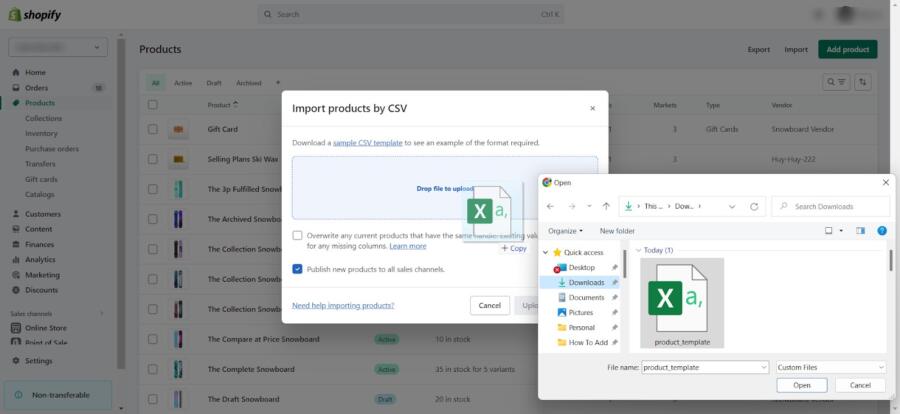Click Gift Card product thumbnail
Screen dimensions: 900x414
179,129
